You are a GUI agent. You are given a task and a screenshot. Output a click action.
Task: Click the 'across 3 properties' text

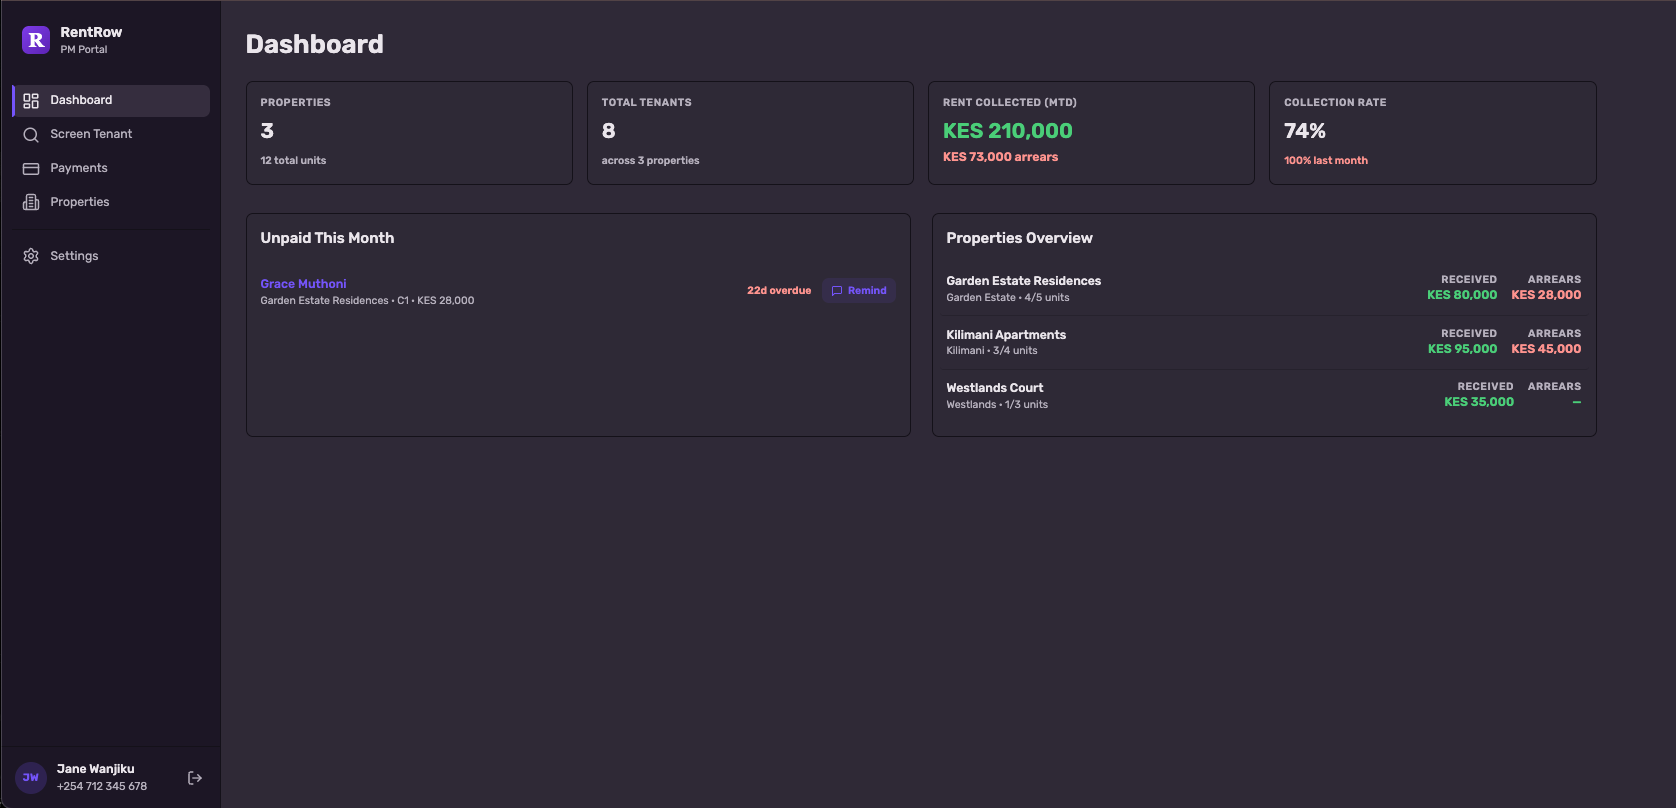tap(650, 161)
